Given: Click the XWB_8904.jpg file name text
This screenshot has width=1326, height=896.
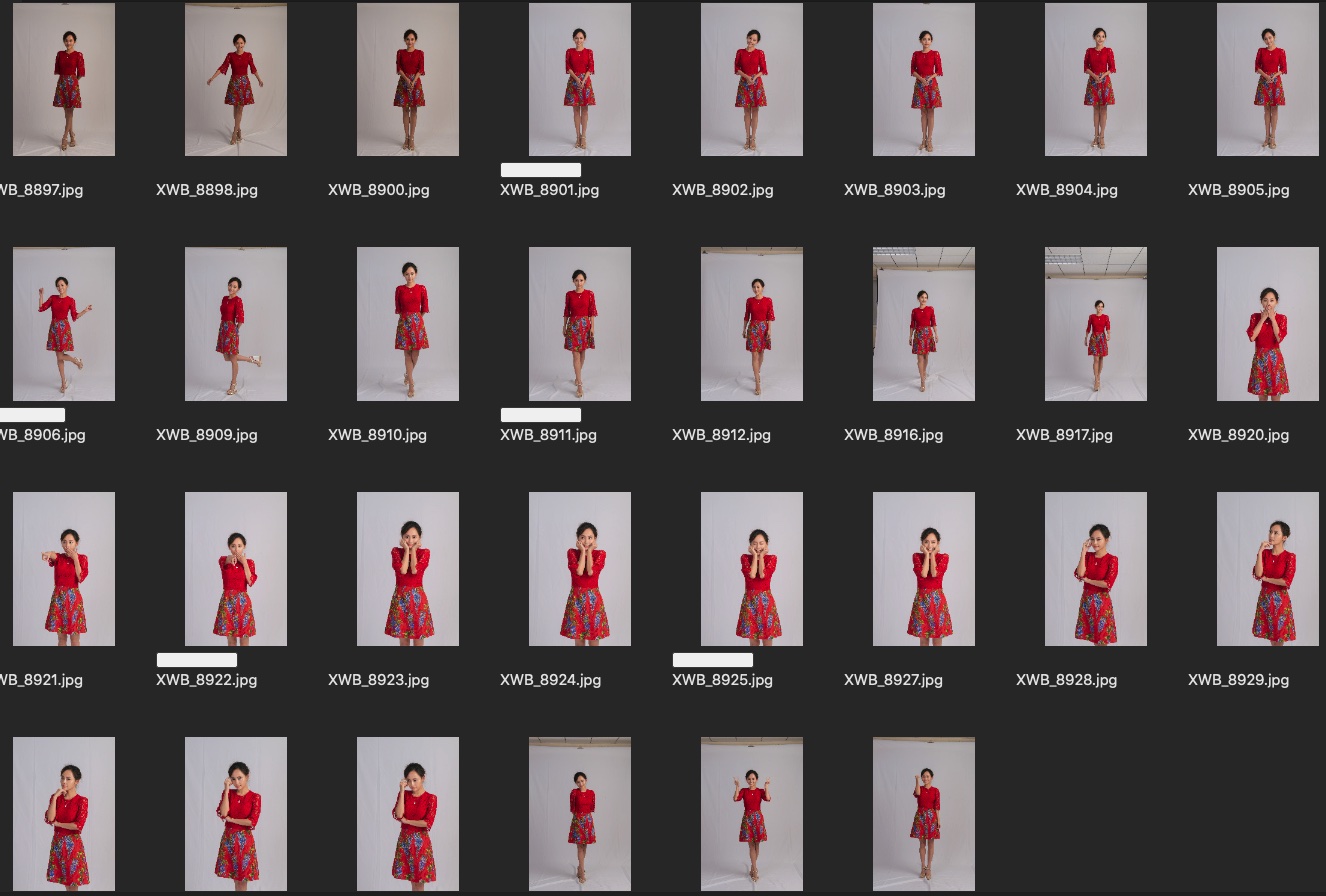Looking at the screenshot, I should (x=1066, y=190).
